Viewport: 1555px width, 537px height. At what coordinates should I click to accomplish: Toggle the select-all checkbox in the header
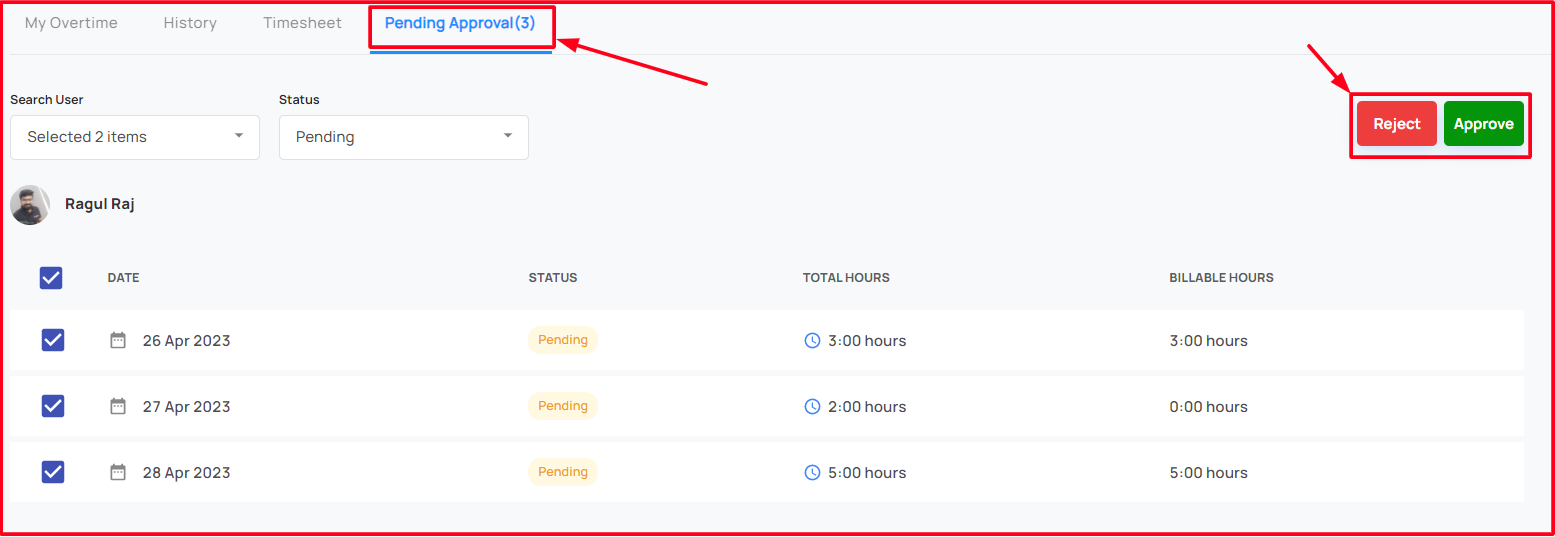tap(51, 277)
